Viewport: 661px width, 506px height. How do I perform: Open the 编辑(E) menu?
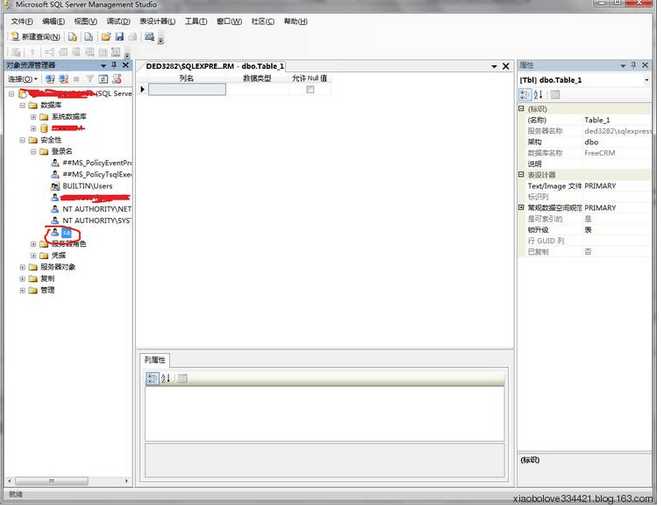coord(54,21)
